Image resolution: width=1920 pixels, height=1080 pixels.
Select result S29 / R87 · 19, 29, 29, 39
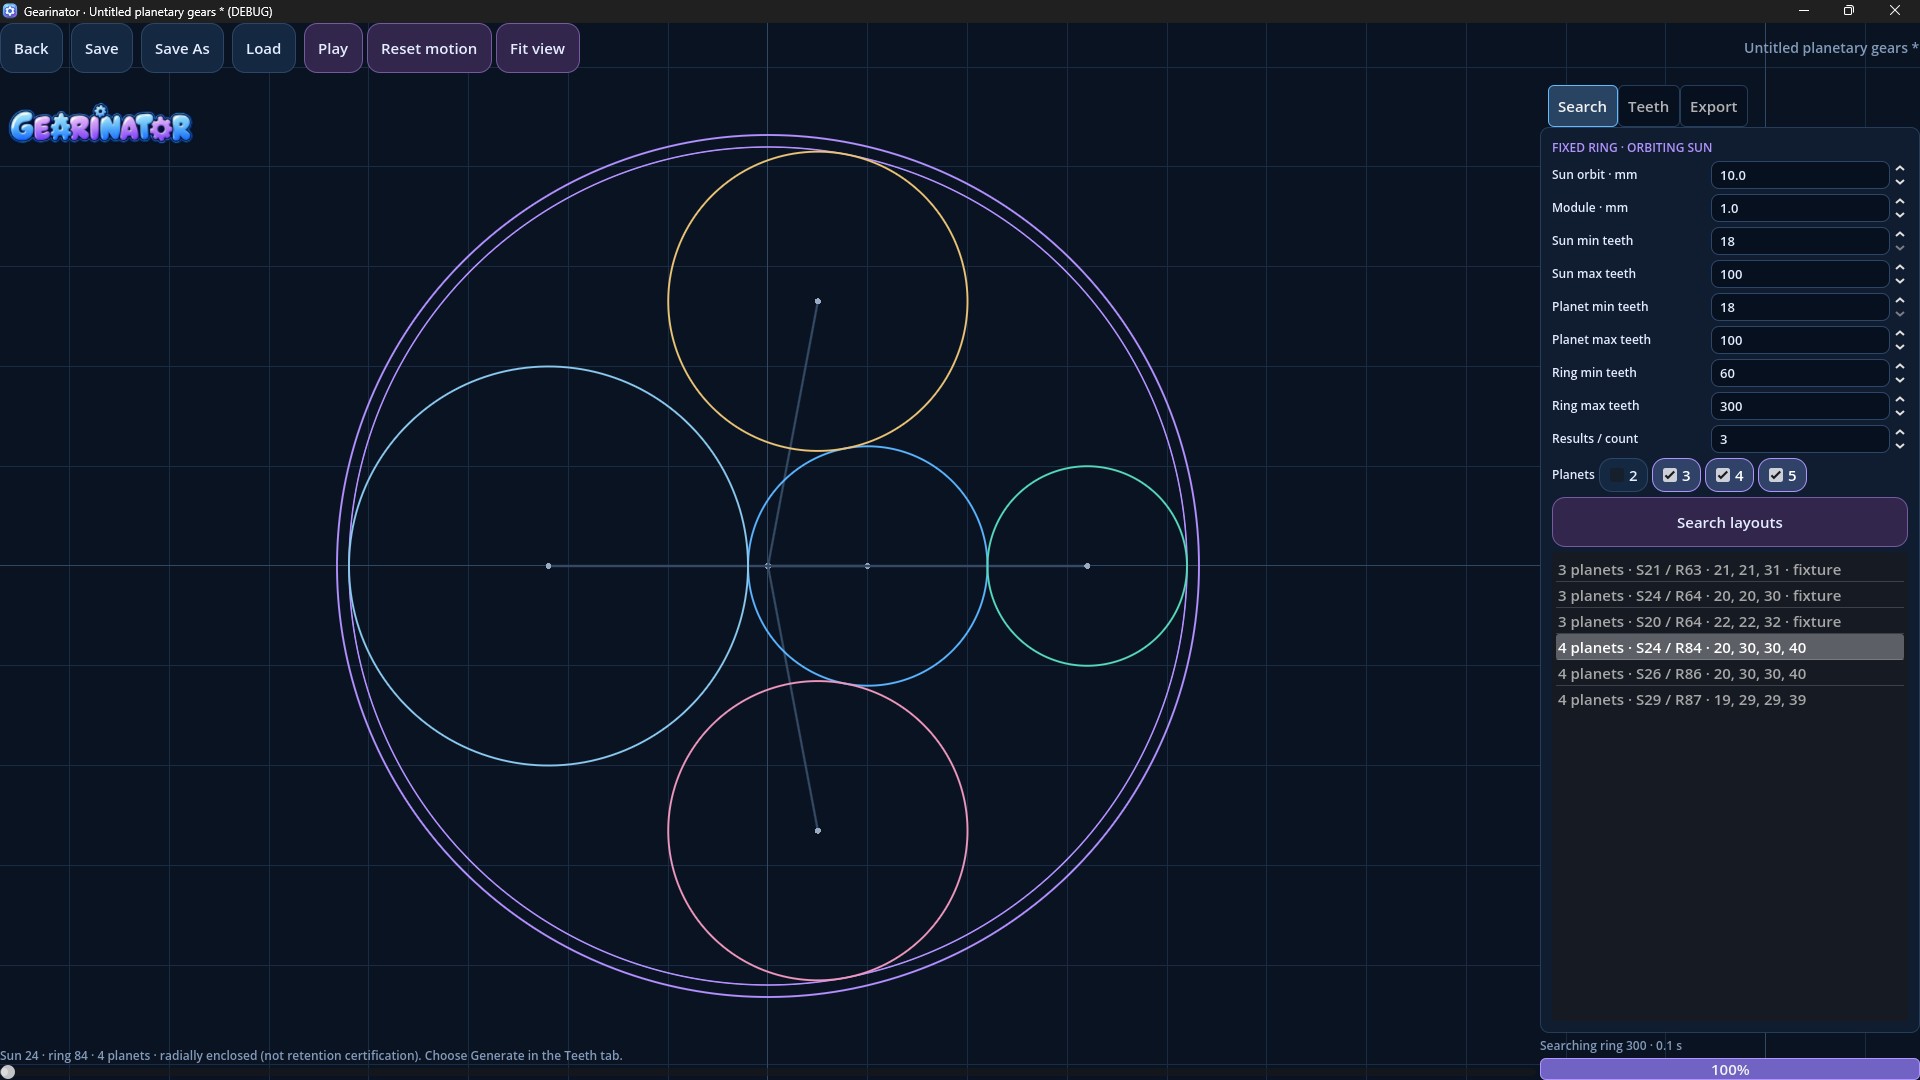(1729, 700)
